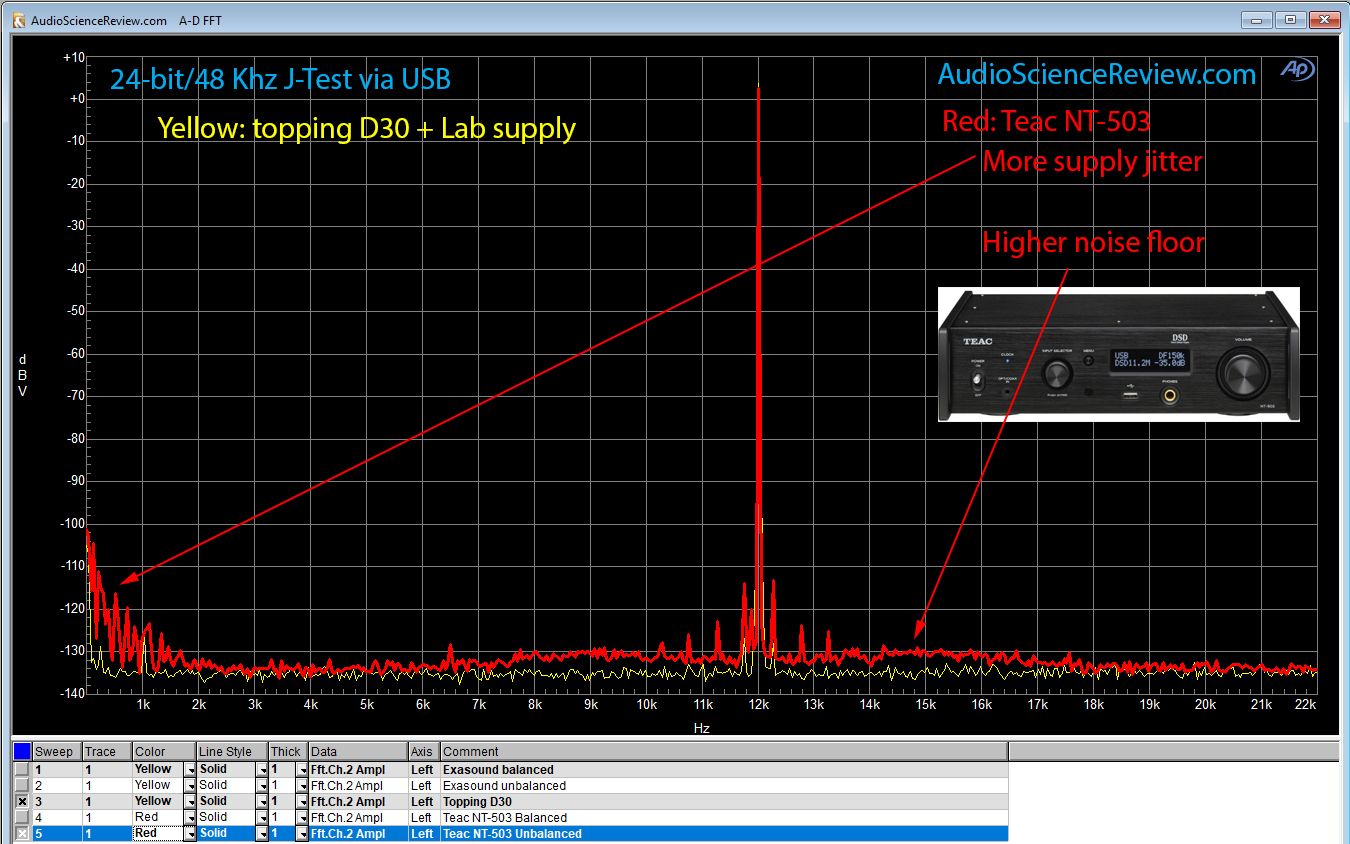Image resolution: width=1350 pixels, height=844 pixels.
Task: Click the -100 label on amplitude axis
Action: [x=74, y=523]
